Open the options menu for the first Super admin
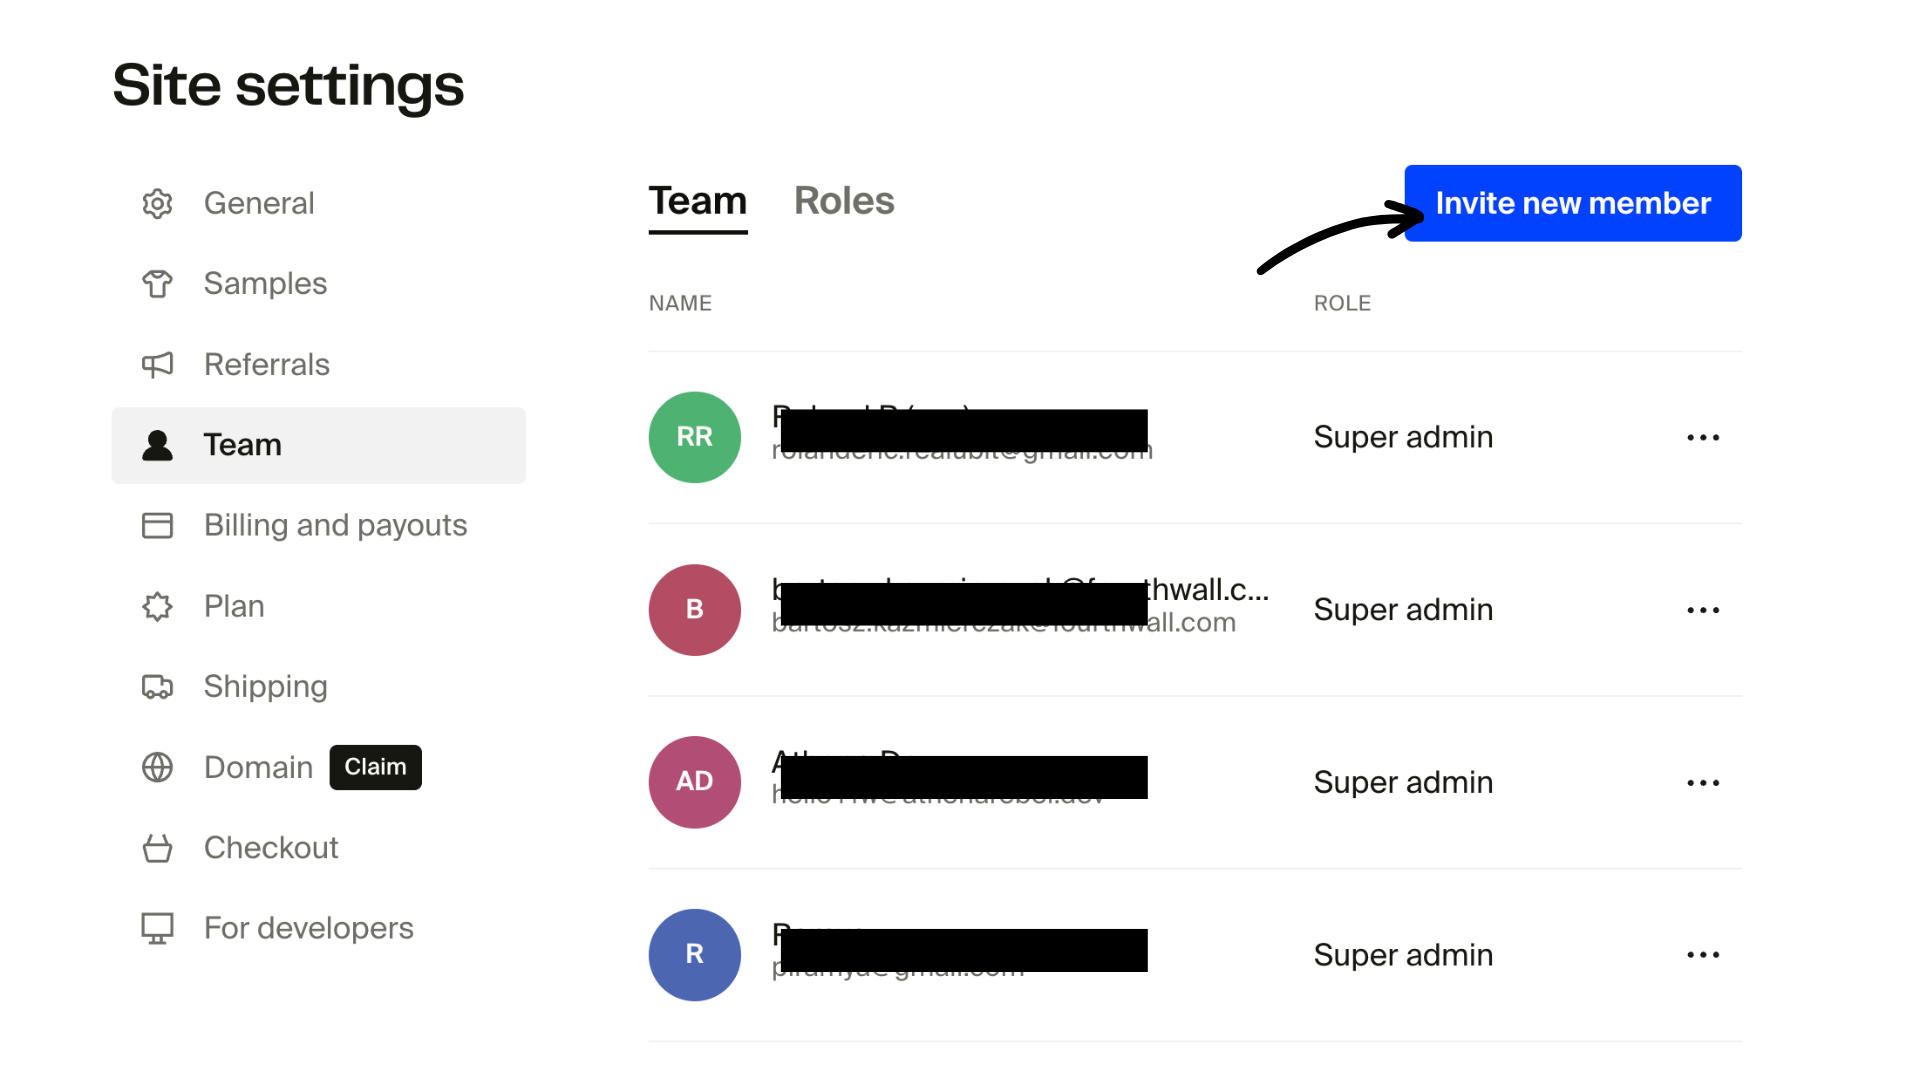Image resolution: width=1920 pixels, height=1080 pixels. click(1703, 437)
